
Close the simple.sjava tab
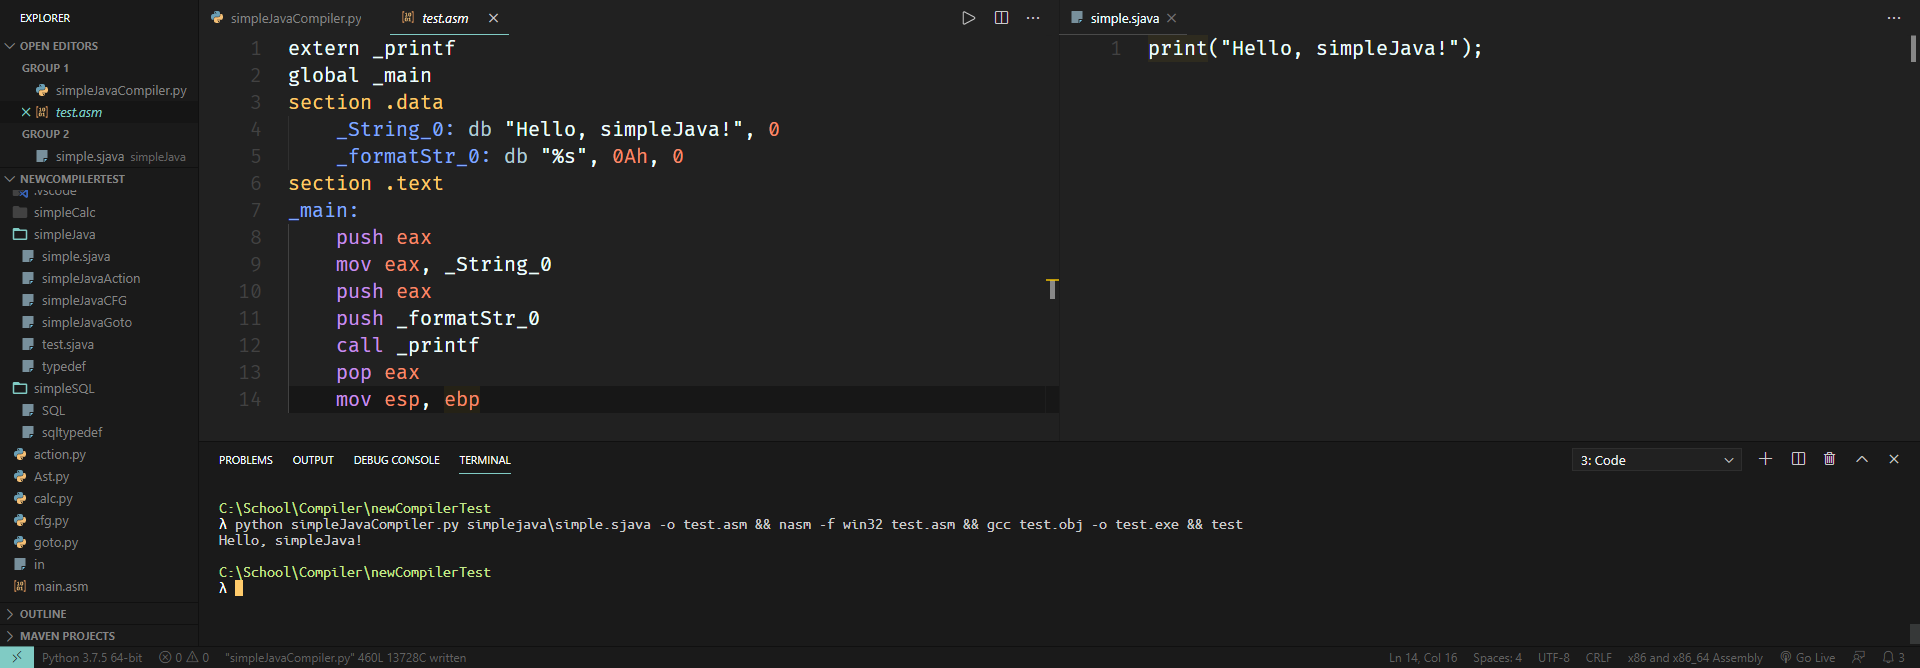[x=1172, y=18]
